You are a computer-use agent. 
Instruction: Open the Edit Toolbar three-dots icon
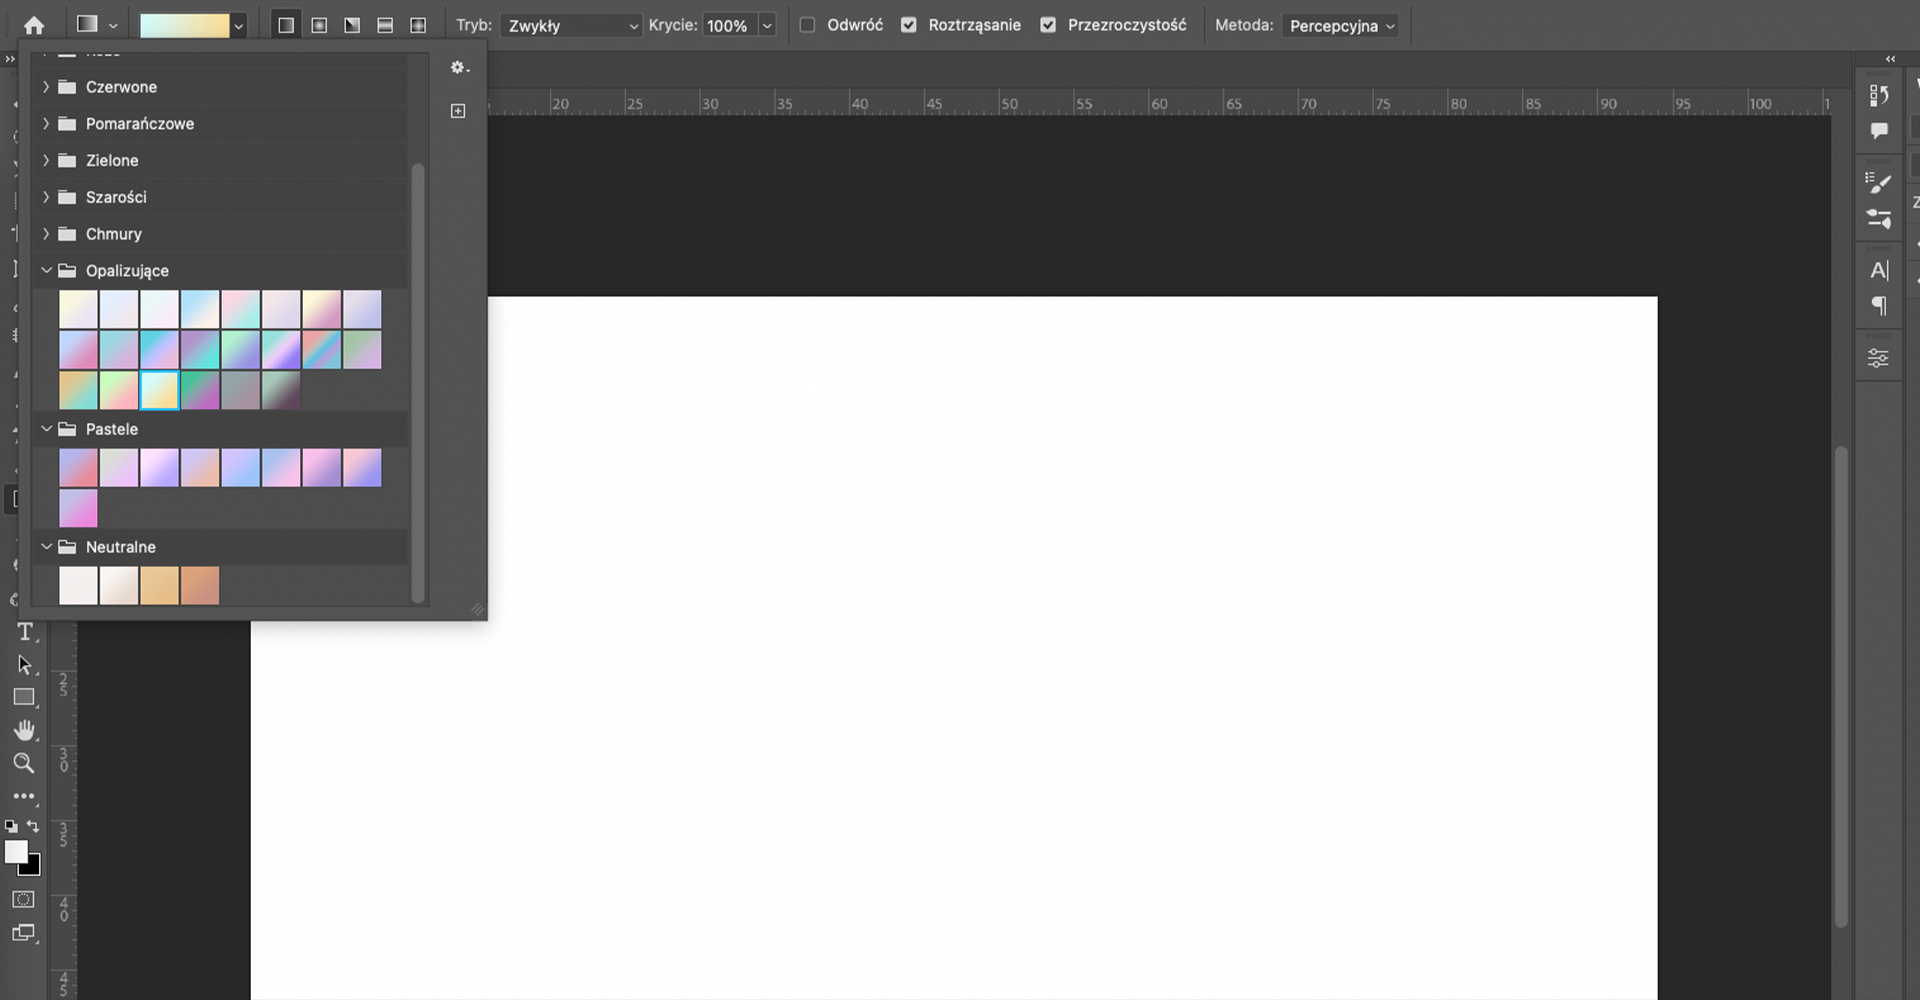point(24,797)
